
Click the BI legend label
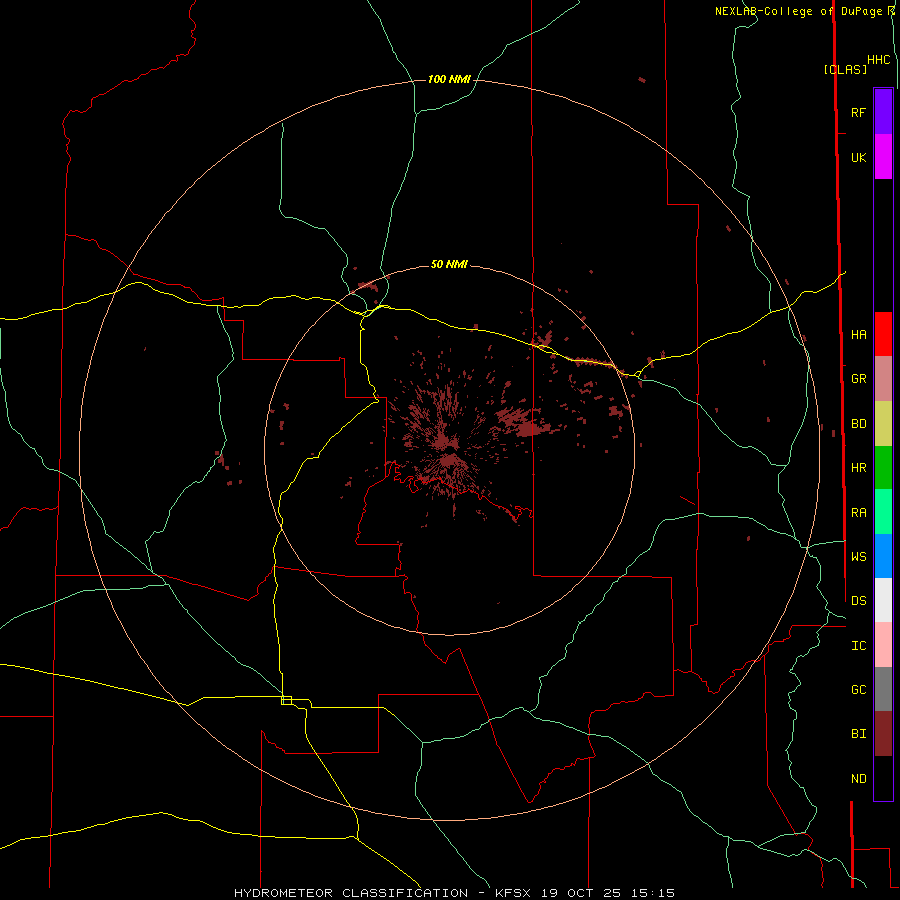coord(858,734)
